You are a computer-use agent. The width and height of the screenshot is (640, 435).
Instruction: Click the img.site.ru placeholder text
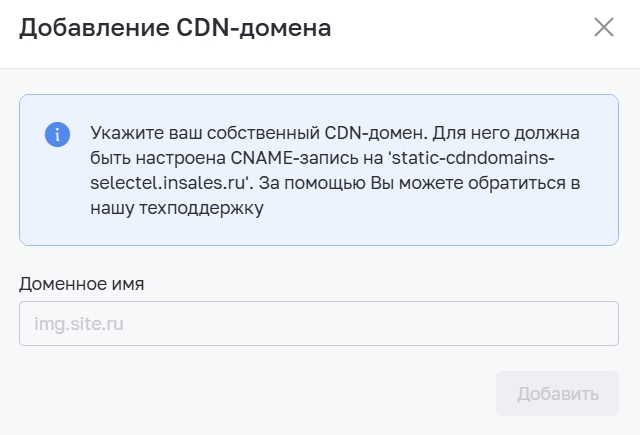coord(79,324)
